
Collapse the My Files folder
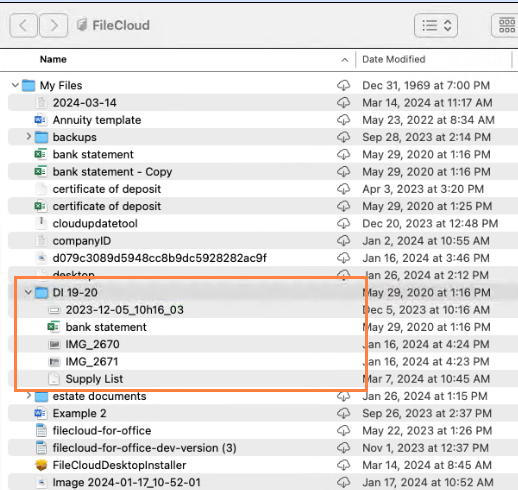click(15, 85)
